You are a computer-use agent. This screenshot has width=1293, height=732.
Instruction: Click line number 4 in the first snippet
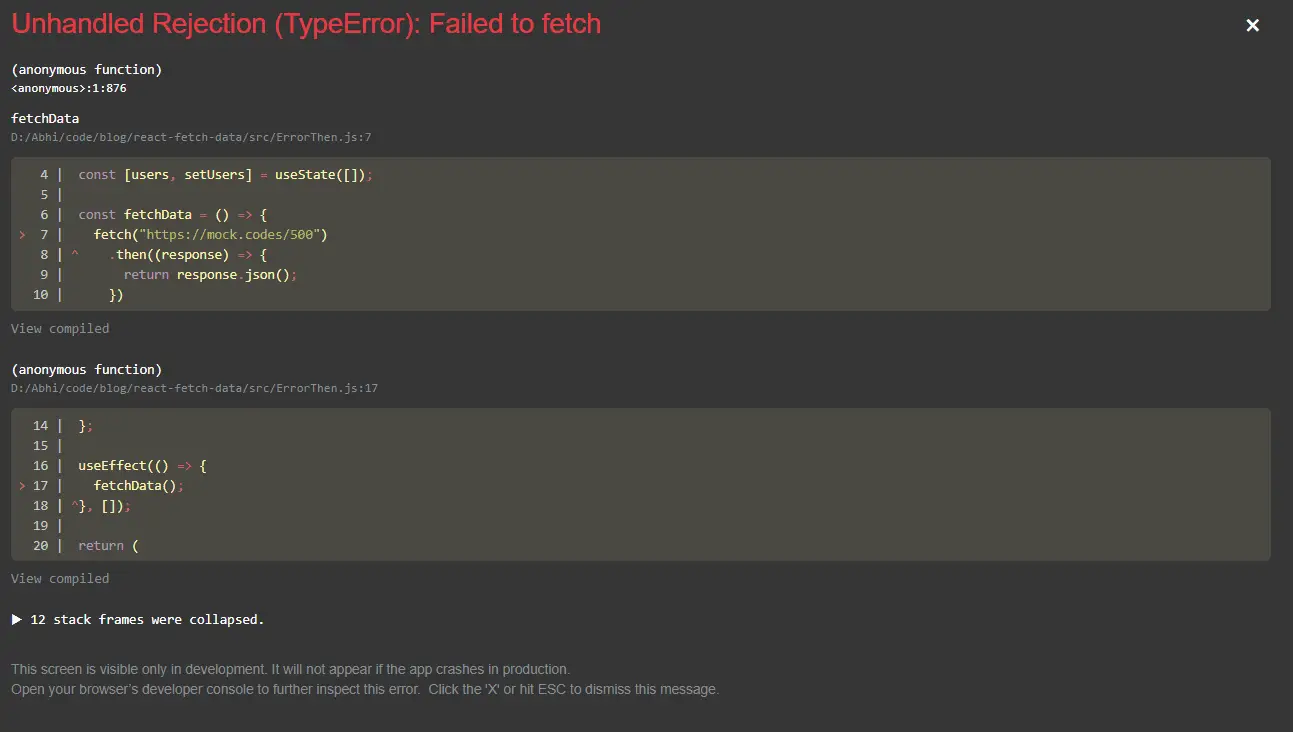point(43,174)
